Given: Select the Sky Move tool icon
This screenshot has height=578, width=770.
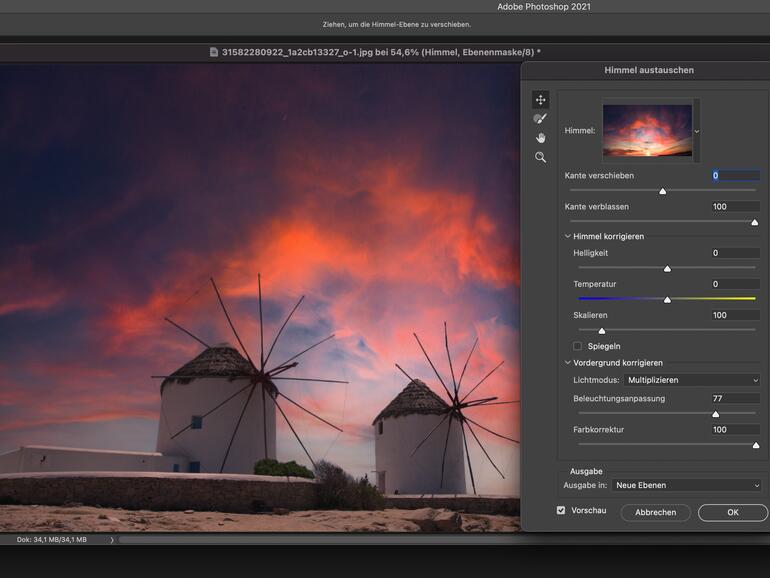Looking at the screenshot, I should click(541, 100).
